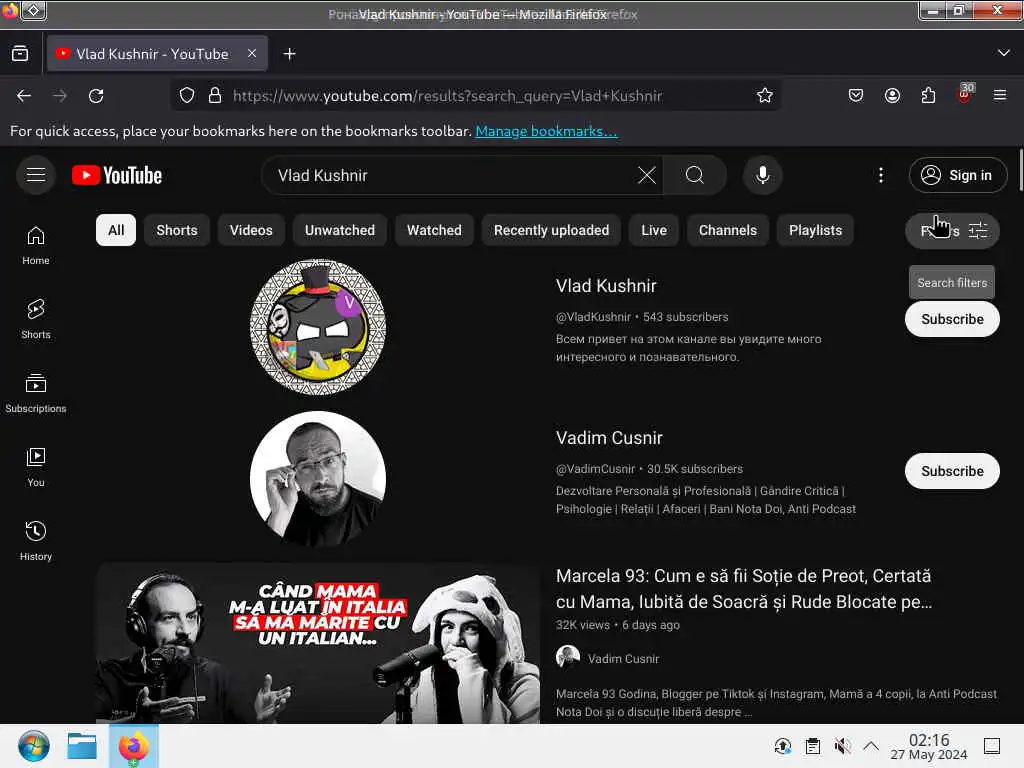Select the Live filter chip
Screen dimensions: 1024x768
tap(654, 230)
